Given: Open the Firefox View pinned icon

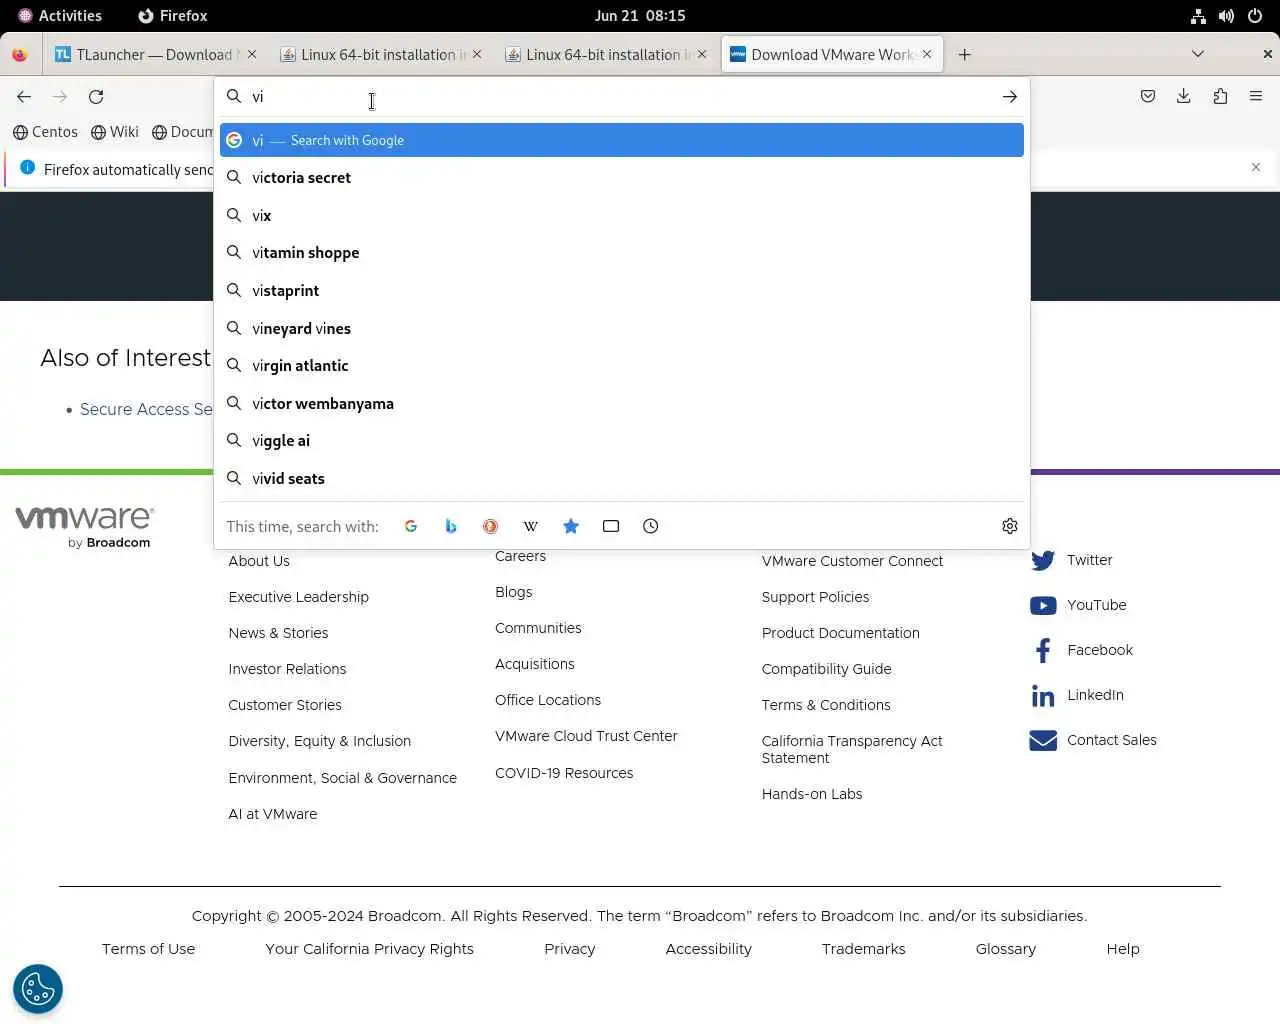Looking at the screenshot, I should [x=19, y=55].
